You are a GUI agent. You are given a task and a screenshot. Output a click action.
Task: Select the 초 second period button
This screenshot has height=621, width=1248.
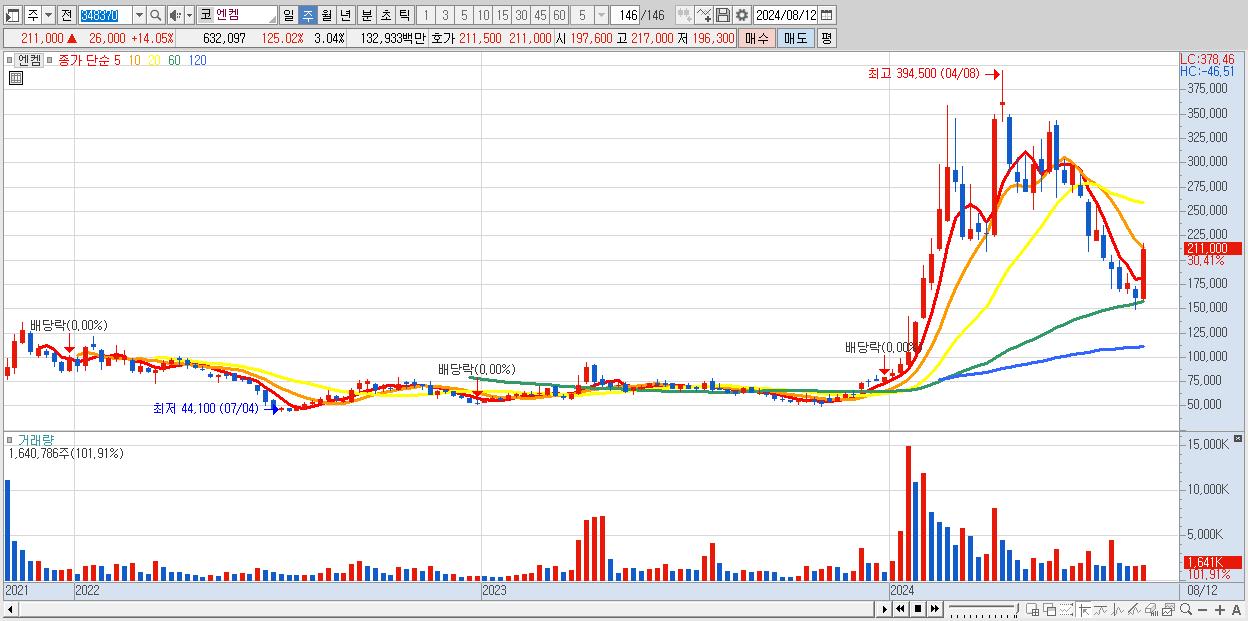click(x=385, y=15)
